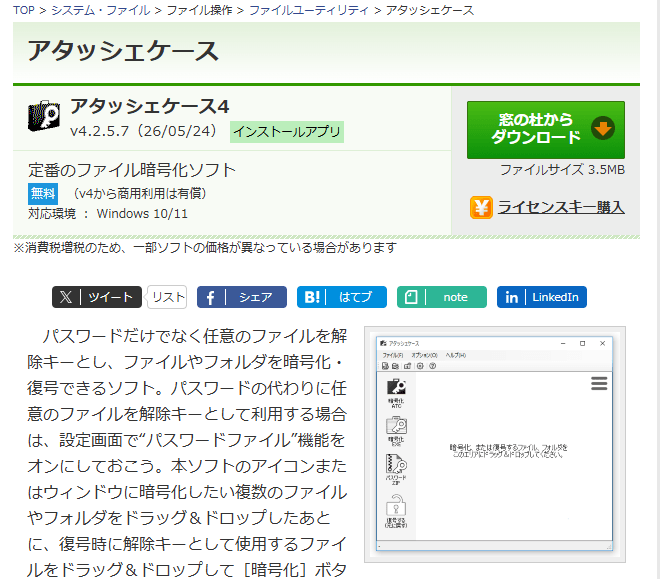Click the B! Hatena icon

click(x=312, y=297)
